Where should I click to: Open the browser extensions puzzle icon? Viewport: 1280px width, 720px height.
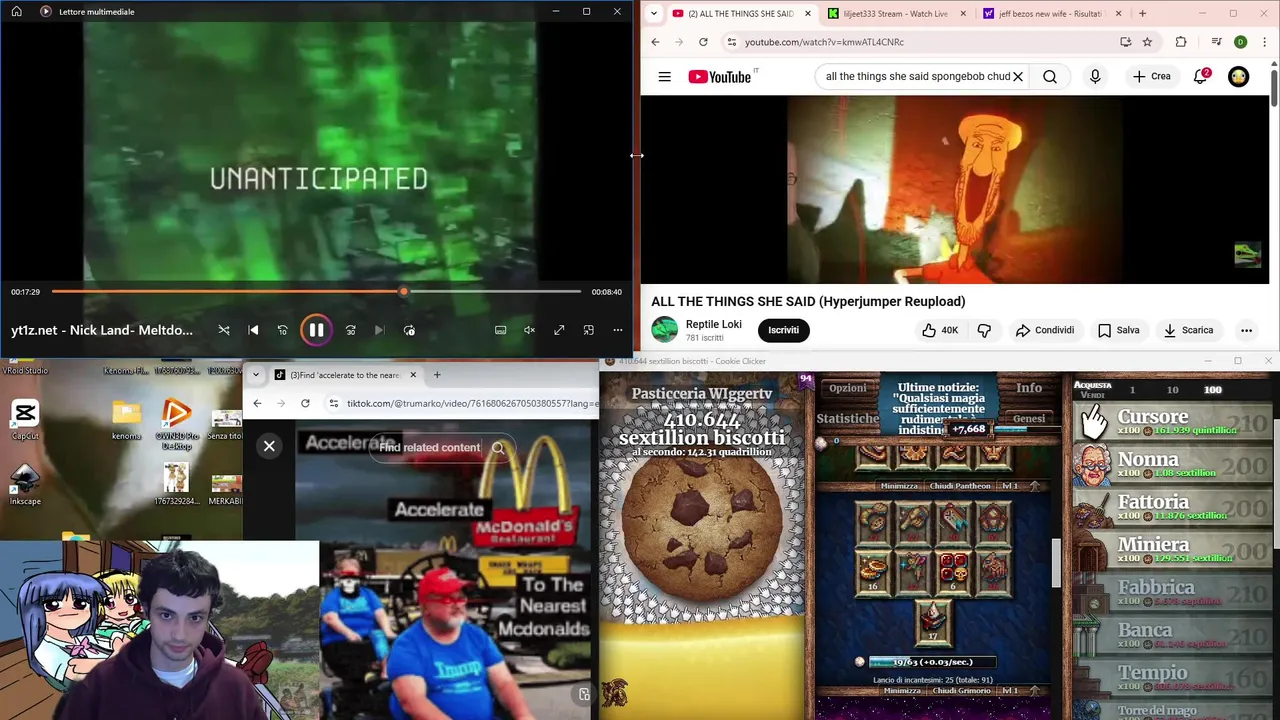click(1181, 42)
